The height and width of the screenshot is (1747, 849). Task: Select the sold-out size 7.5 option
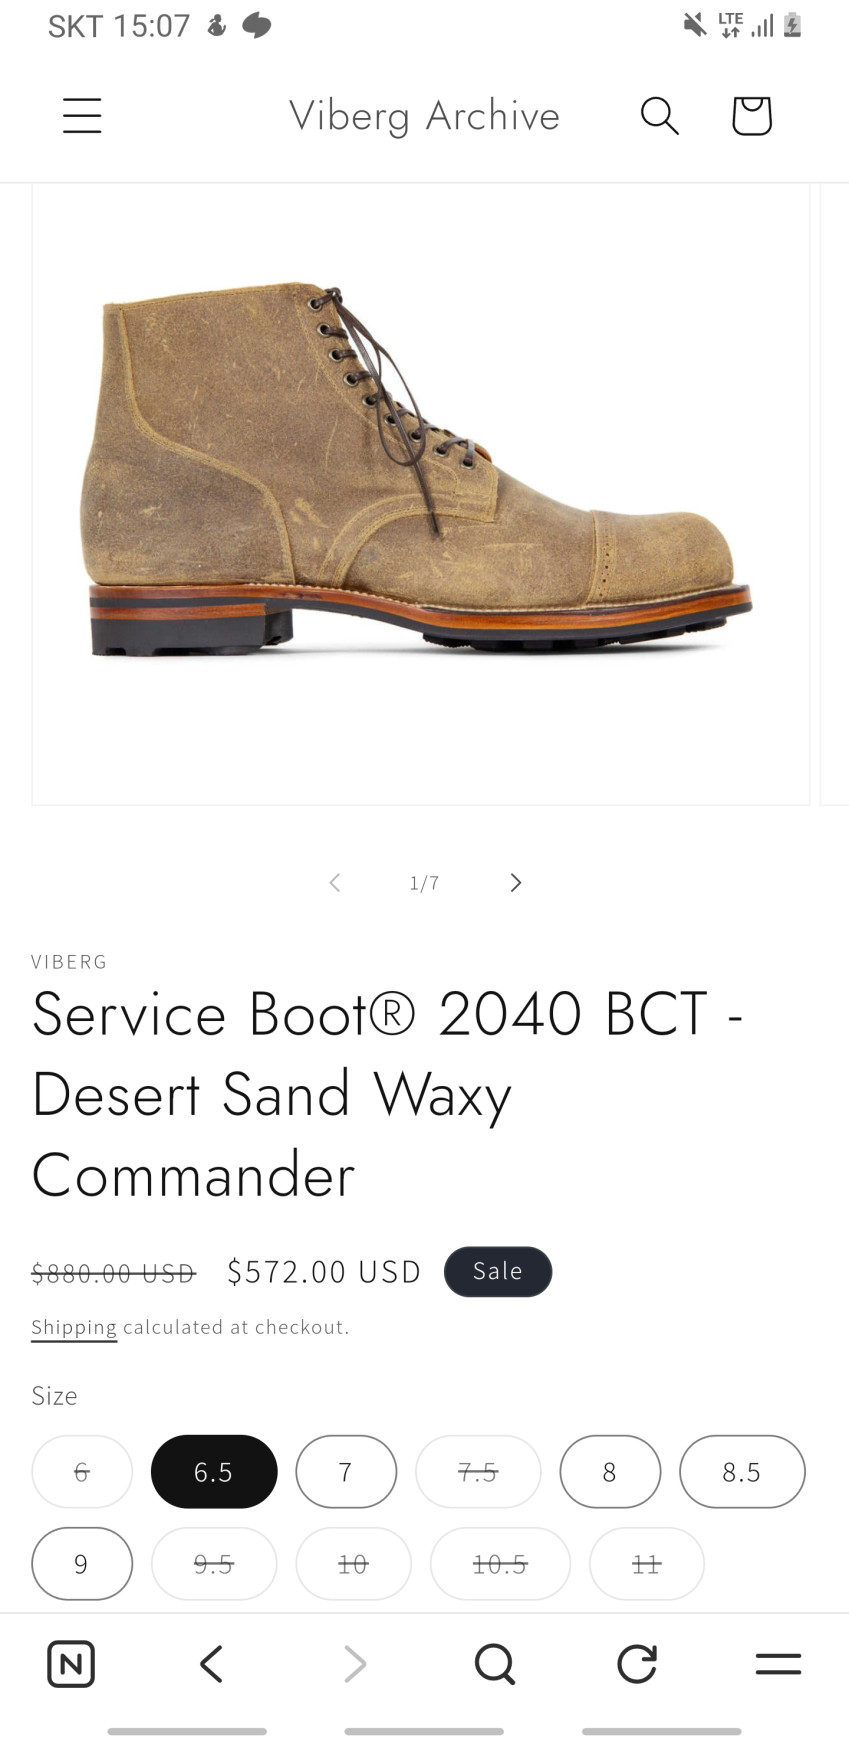tap(478, 1472)
